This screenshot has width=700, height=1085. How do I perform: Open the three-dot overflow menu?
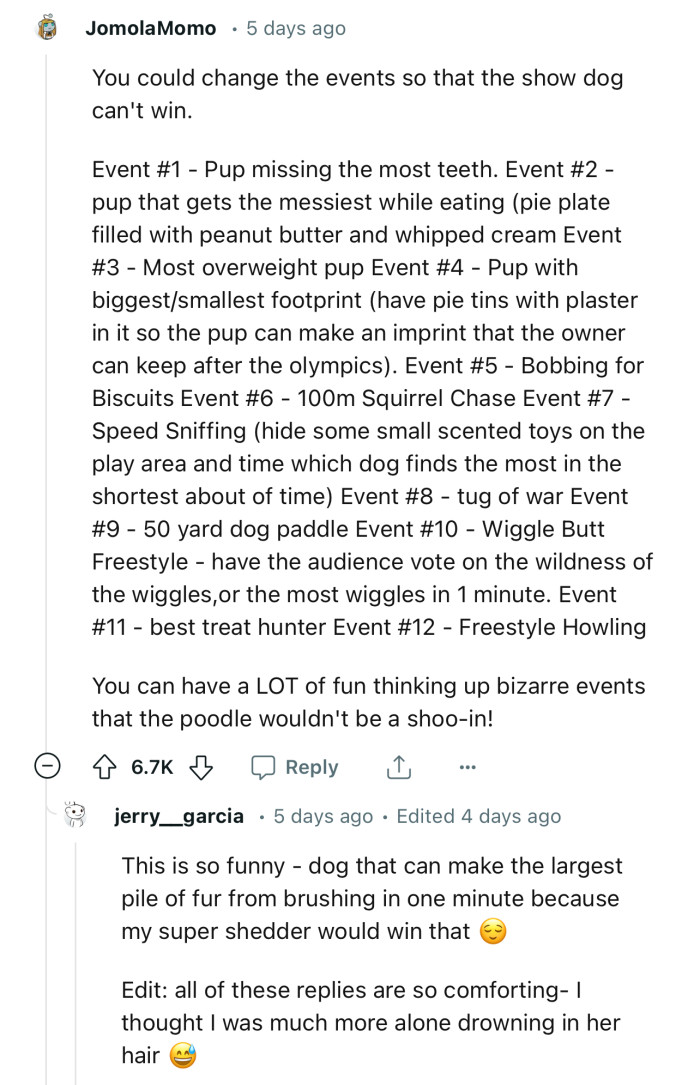click(x=466, y=767)
